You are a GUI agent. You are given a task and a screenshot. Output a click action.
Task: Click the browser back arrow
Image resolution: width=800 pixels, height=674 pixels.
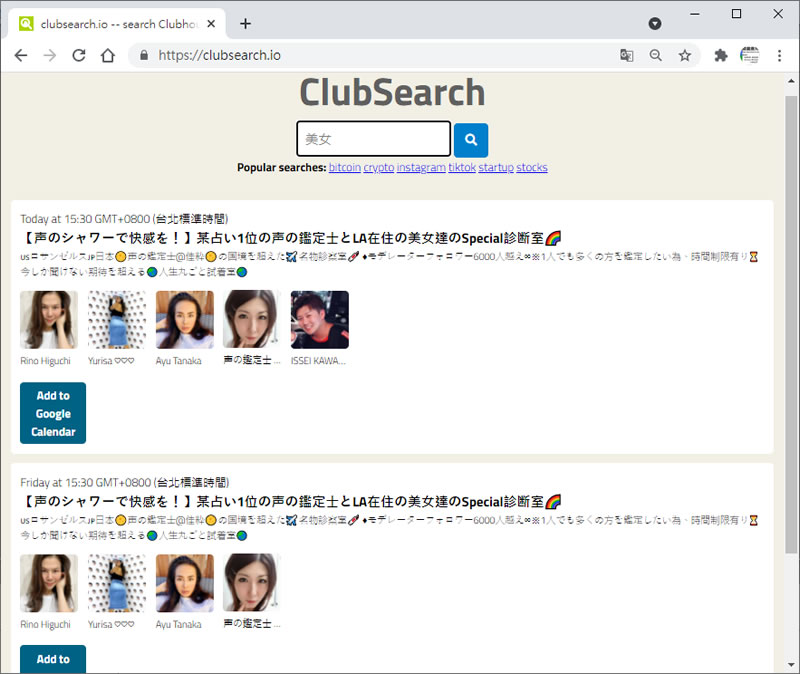click(x=21, y=56)
